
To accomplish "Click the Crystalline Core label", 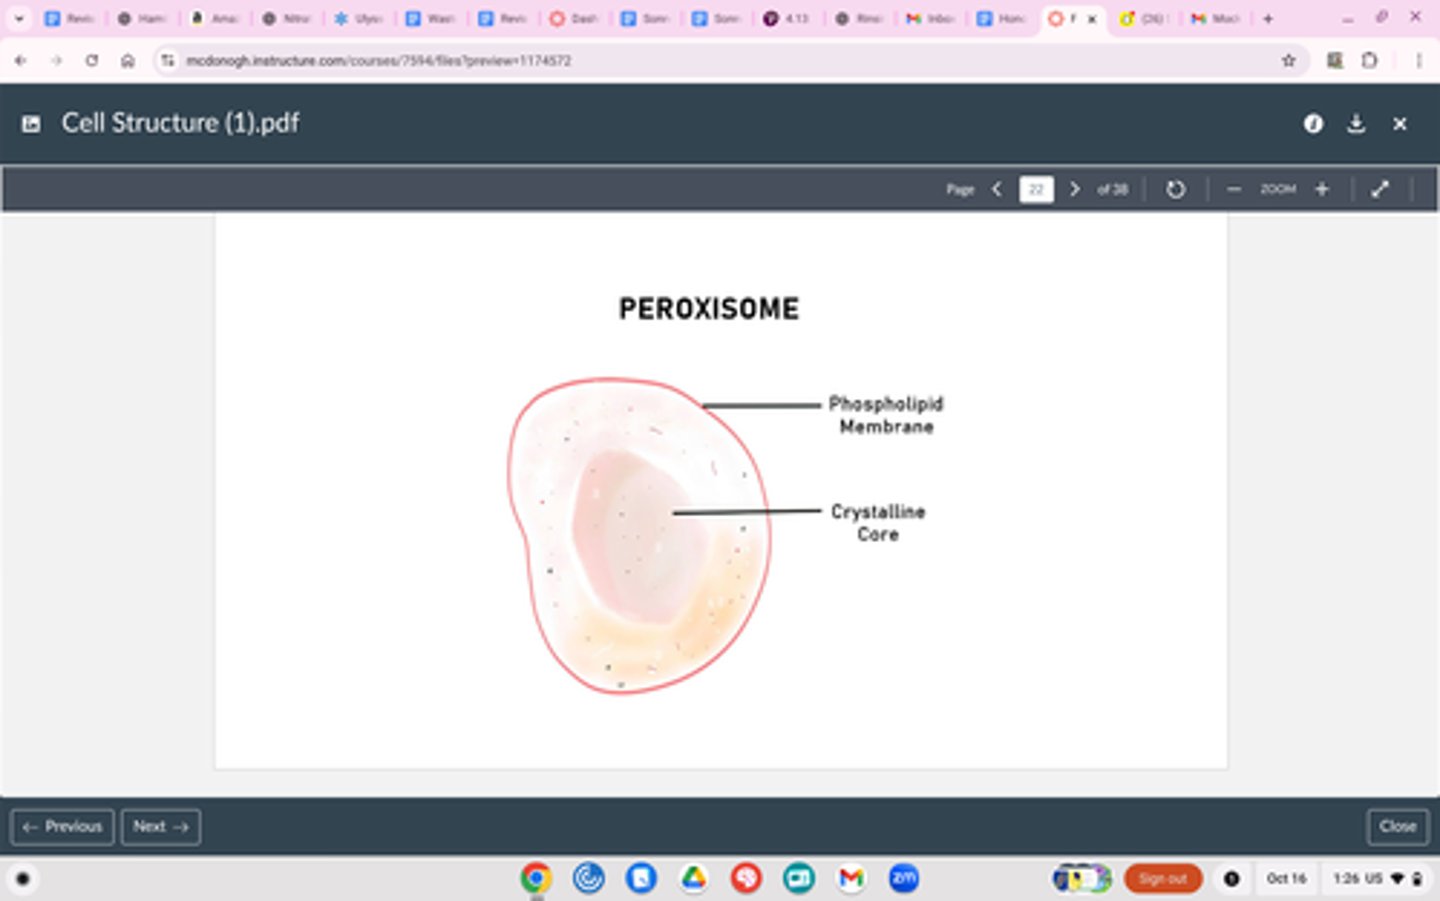I will point(878,523).
